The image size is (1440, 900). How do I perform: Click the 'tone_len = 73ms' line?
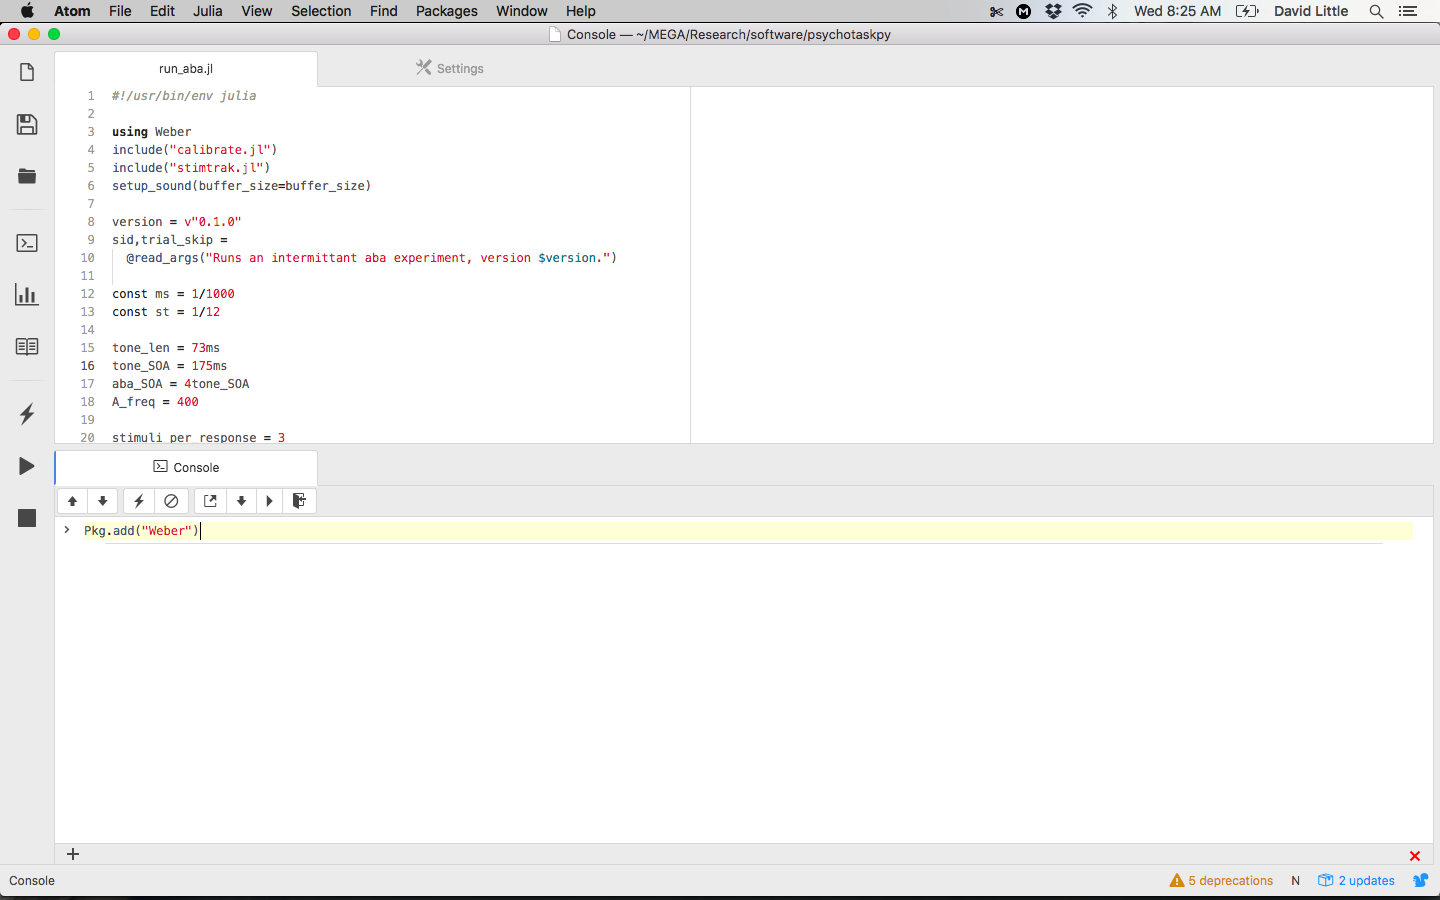click(x=166, y=348)
